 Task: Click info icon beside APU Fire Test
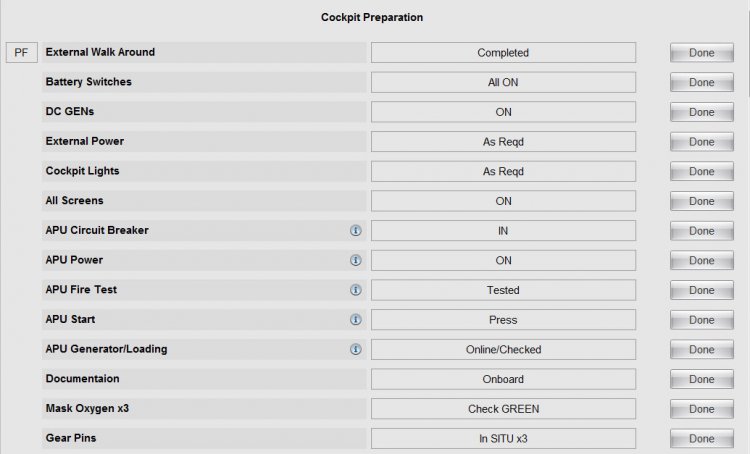(x=355, y=290)
